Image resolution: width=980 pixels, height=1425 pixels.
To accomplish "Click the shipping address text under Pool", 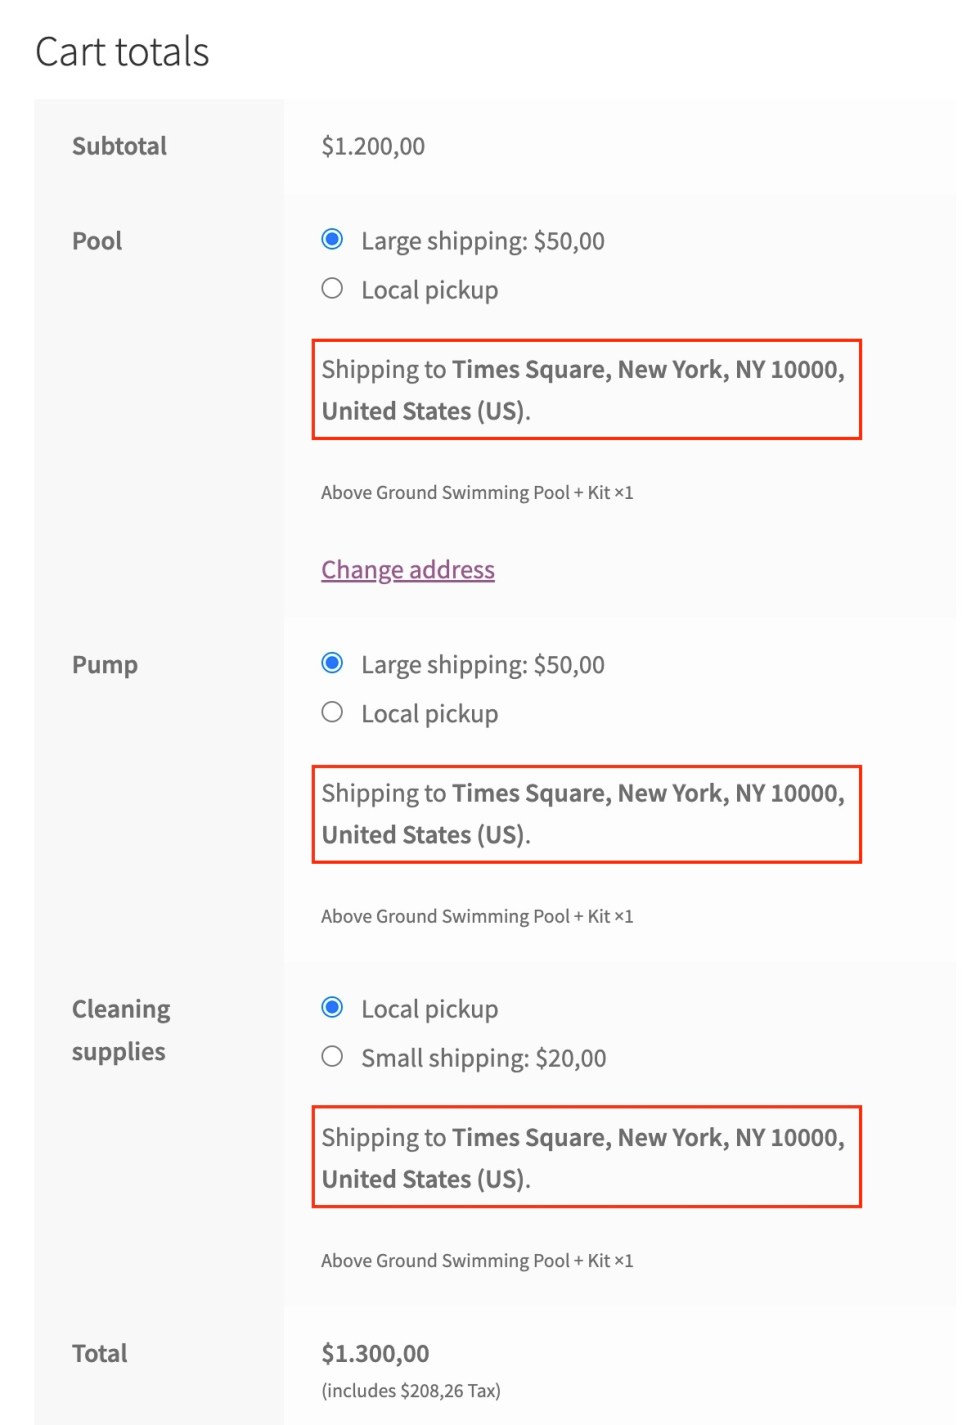I will pos(583,390).
